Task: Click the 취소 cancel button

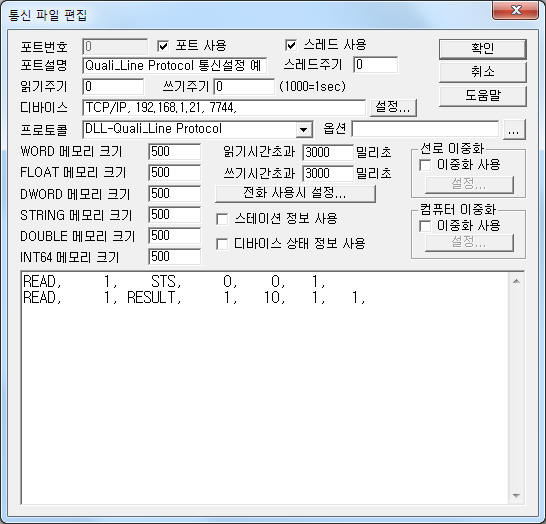Action: click(482, 72)
